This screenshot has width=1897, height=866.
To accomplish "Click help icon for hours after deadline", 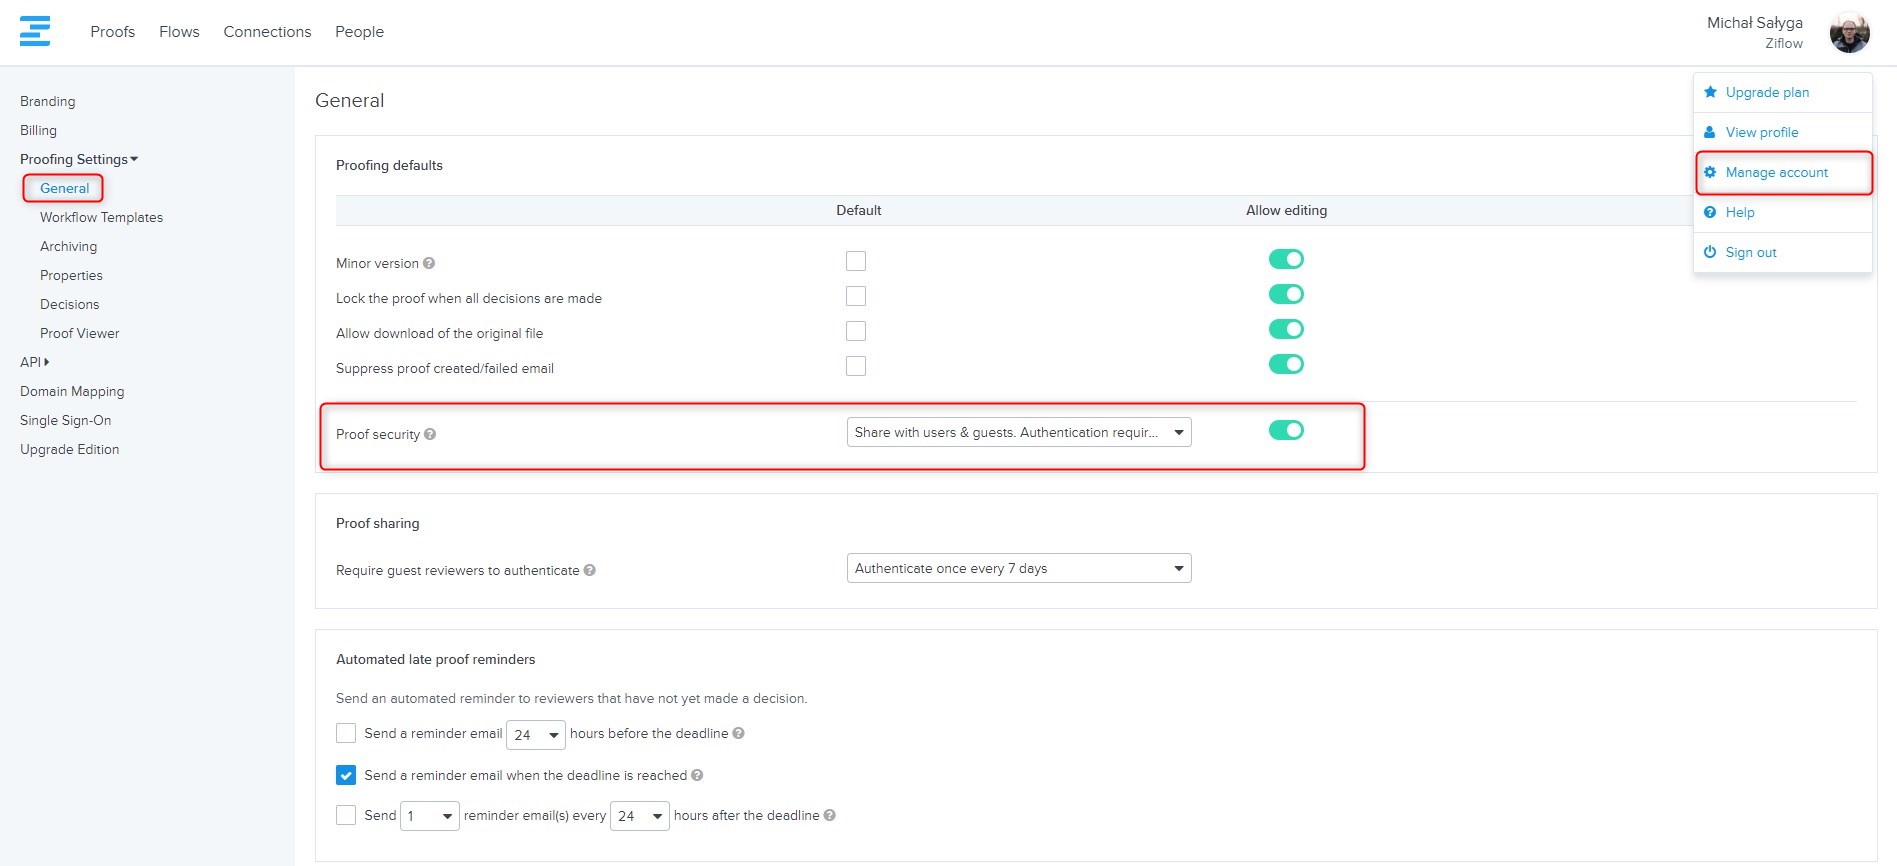I will [830, 815].
